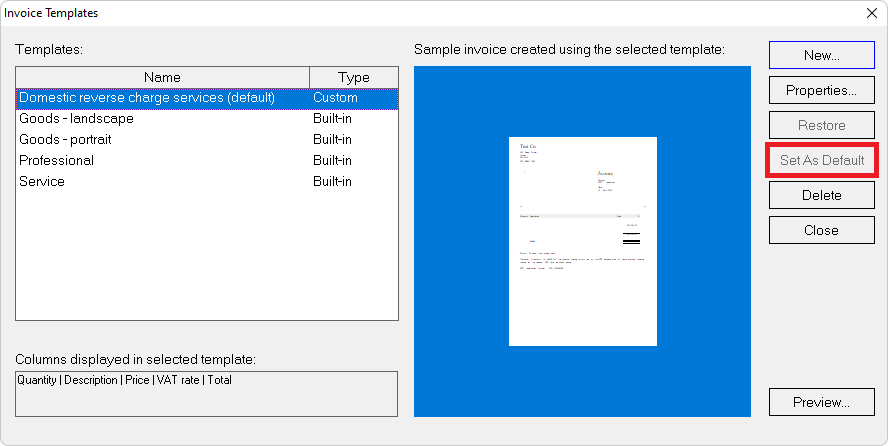Click the sample invoice thumbnail
888x446 pixels.
coord(582,241)
